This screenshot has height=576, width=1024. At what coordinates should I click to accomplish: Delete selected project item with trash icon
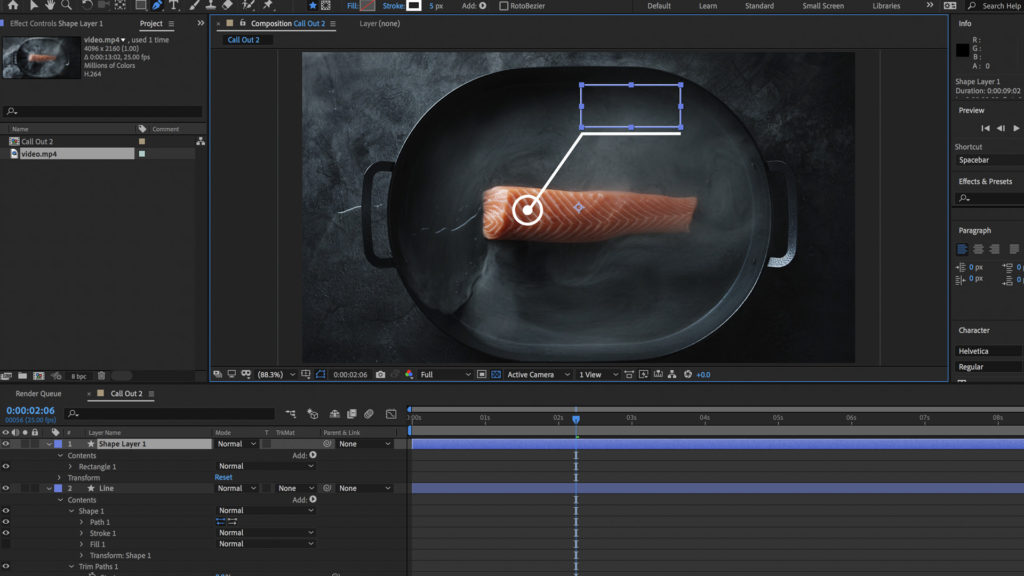(101, 376)
